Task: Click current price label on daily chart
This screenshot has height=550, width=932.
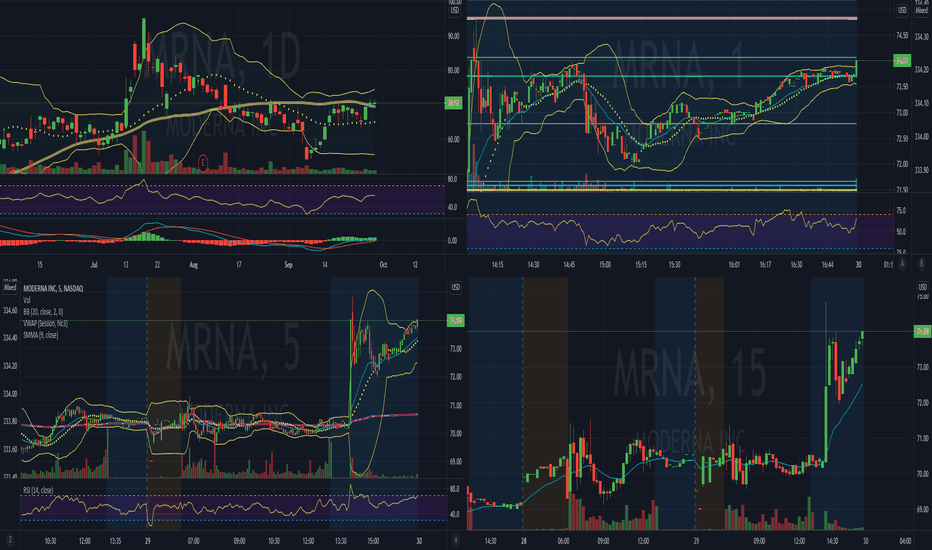Action: pyautogui.click(x=454, y=103)
